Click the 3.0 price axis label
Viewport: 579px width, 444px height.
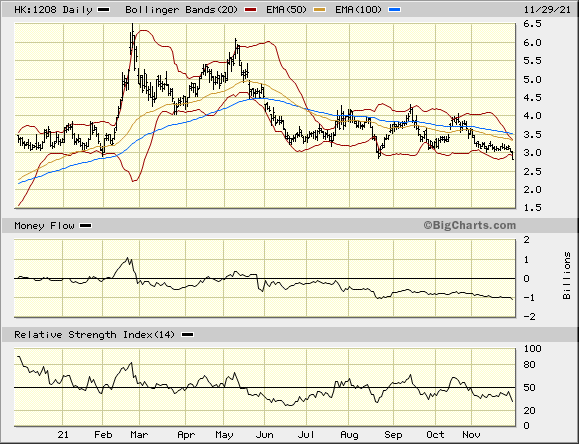pyautogui.click(x=532, y=153)
